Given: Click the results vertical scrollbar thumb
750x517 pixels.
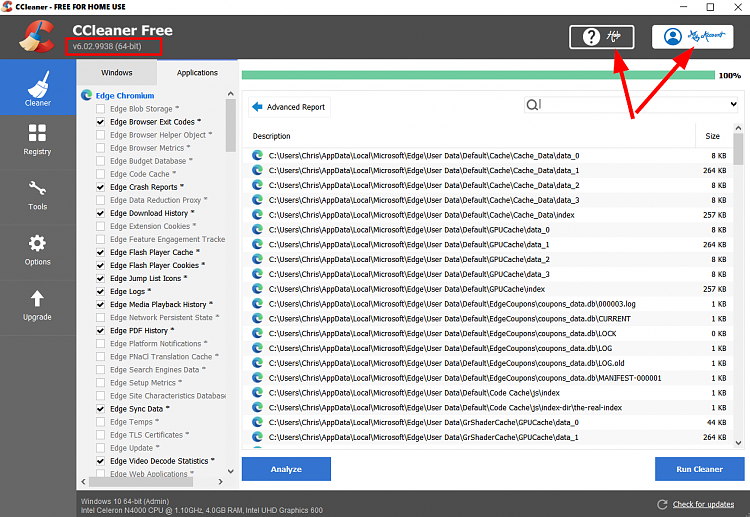Looking at the screenshot, I should [x=738, y=149].
